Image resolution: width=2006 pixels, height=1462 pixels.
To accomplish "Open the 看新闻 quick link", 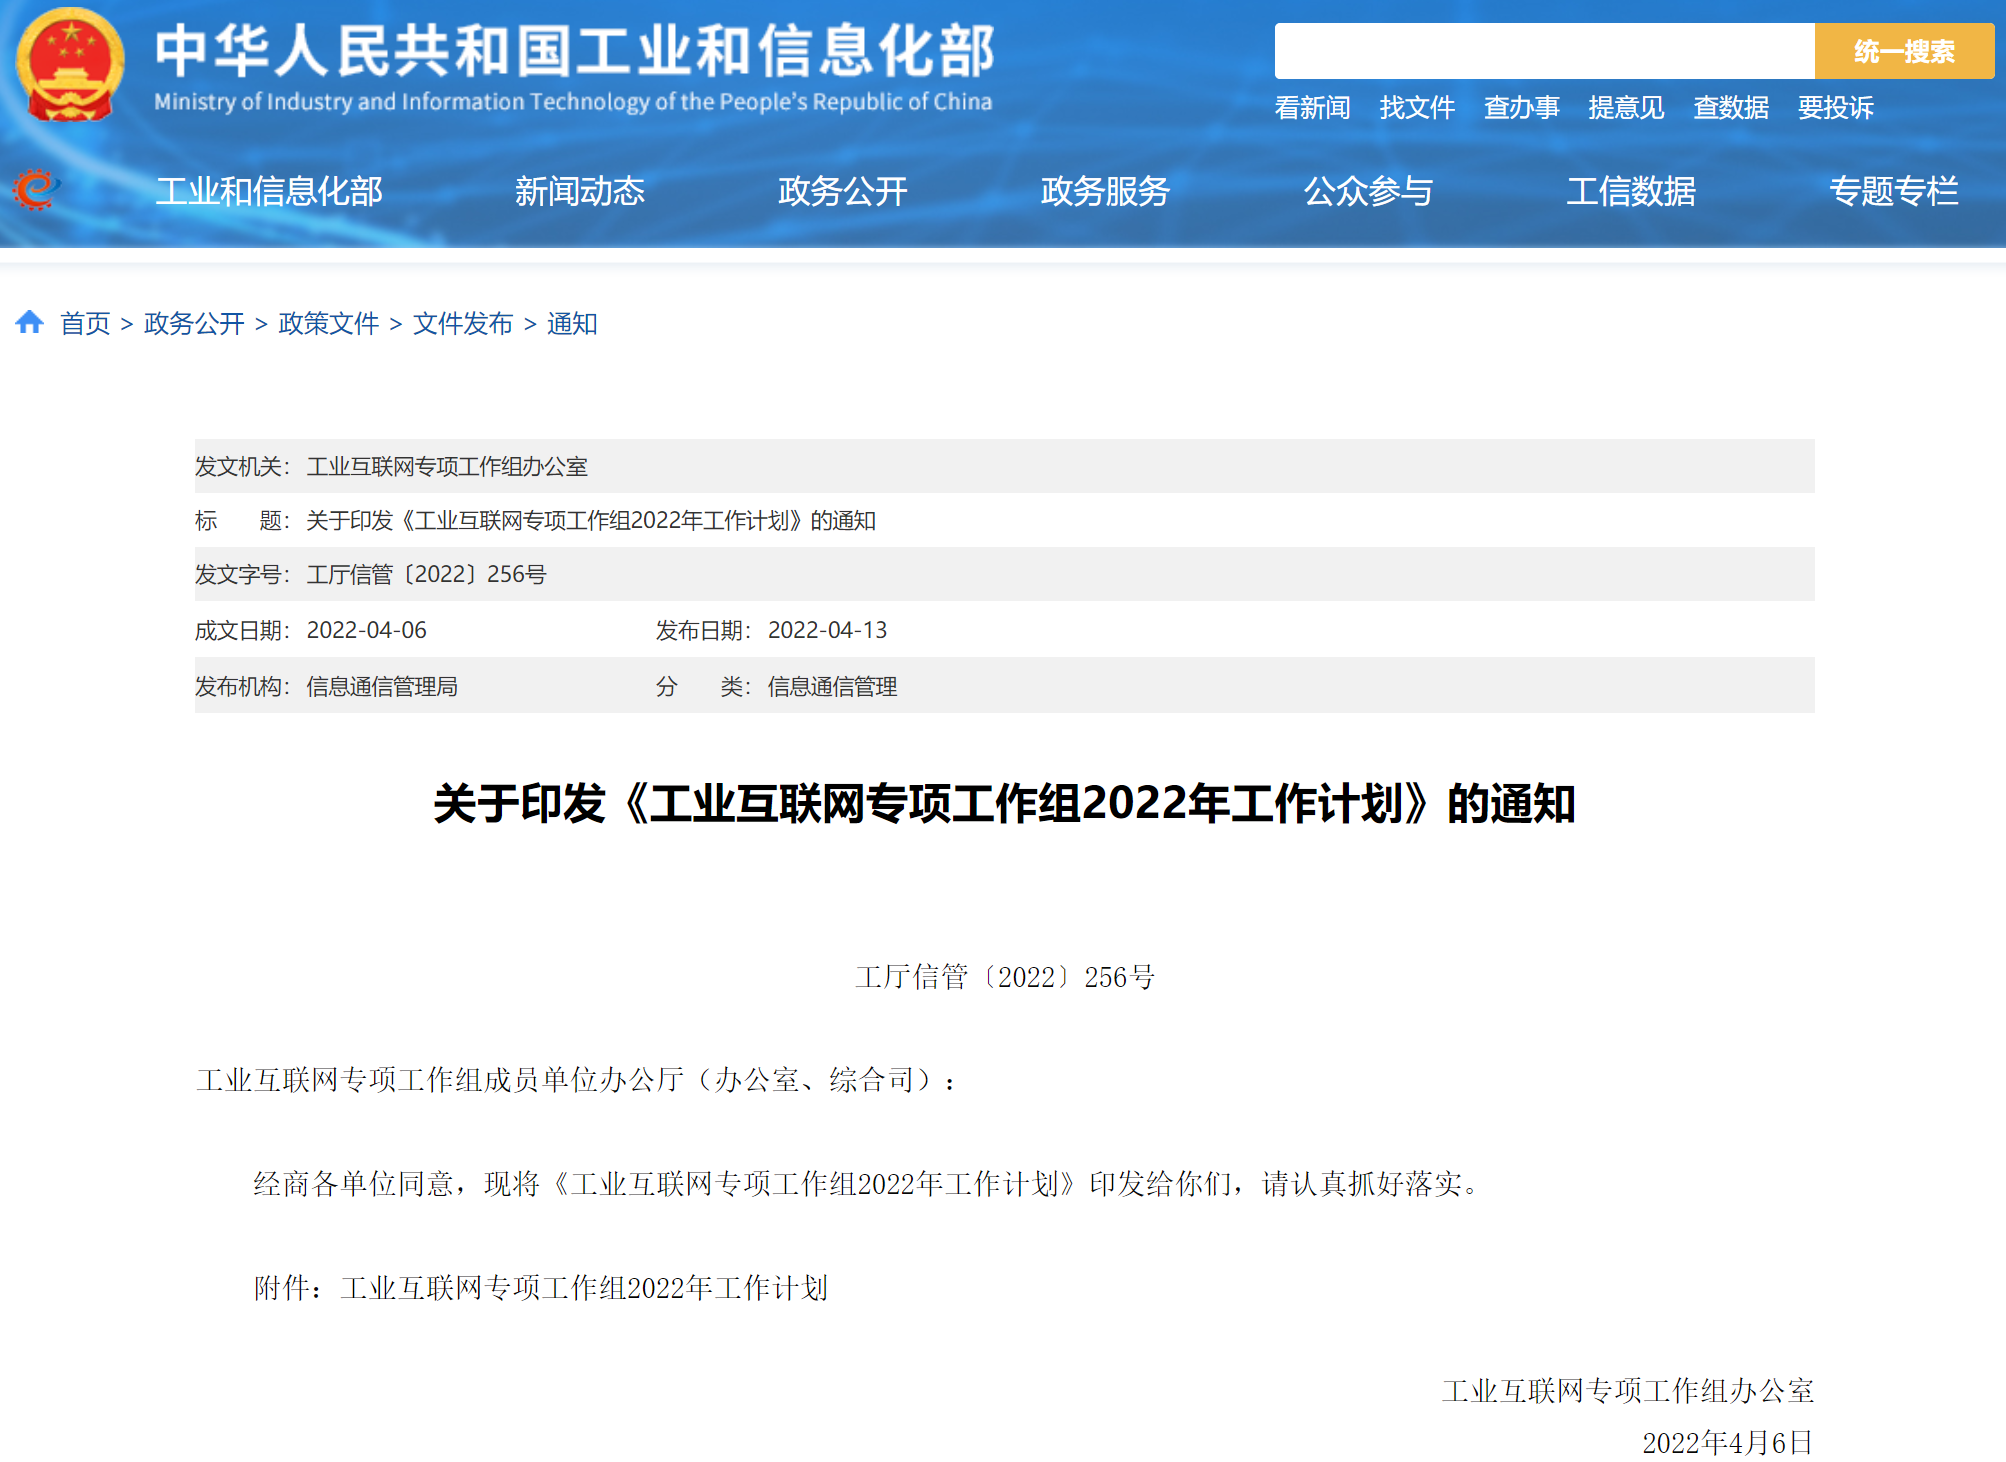I will click(1312, 107).
